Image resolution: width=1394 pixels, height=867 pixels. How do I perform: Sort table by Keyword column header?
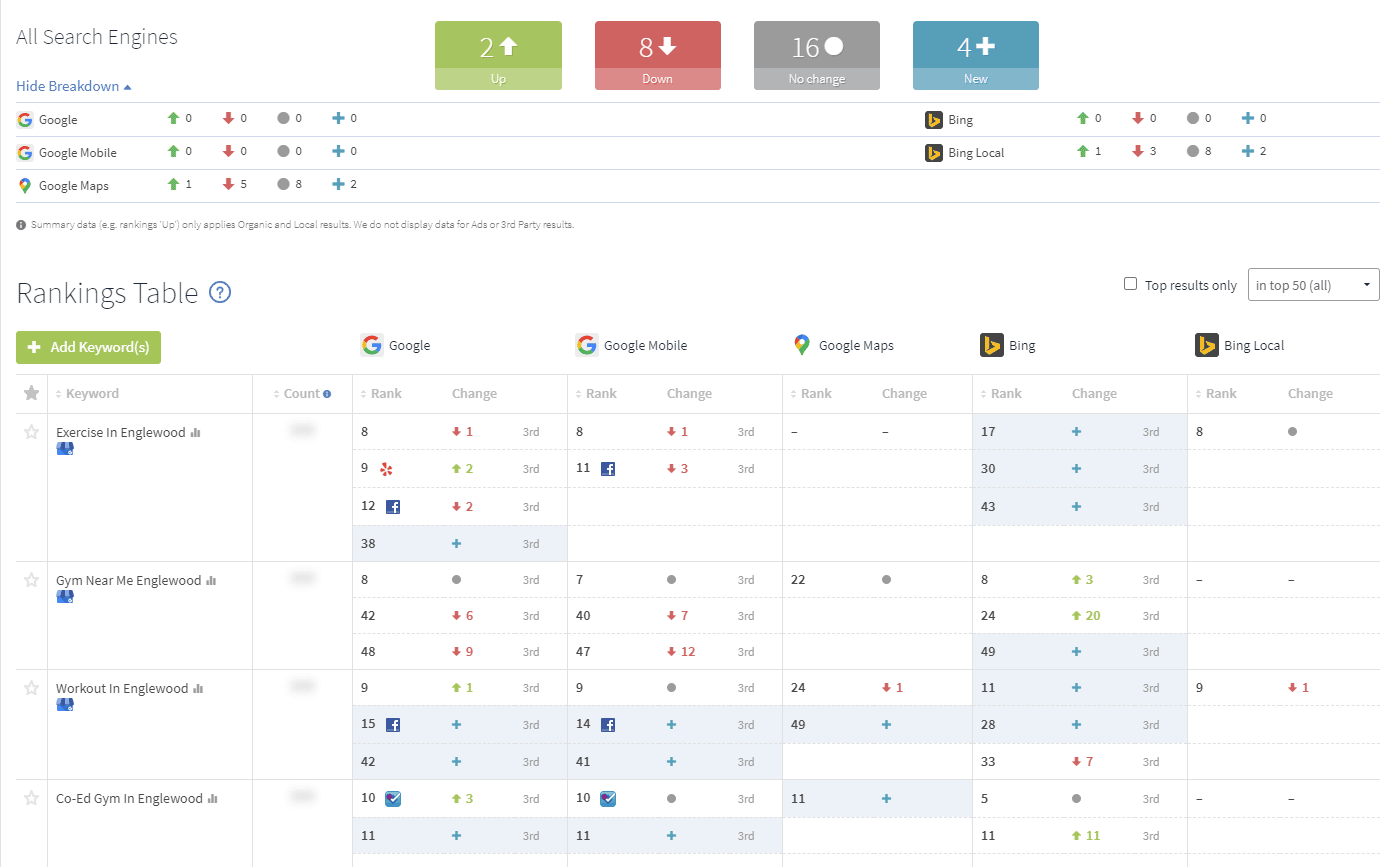tap(92, 394)
